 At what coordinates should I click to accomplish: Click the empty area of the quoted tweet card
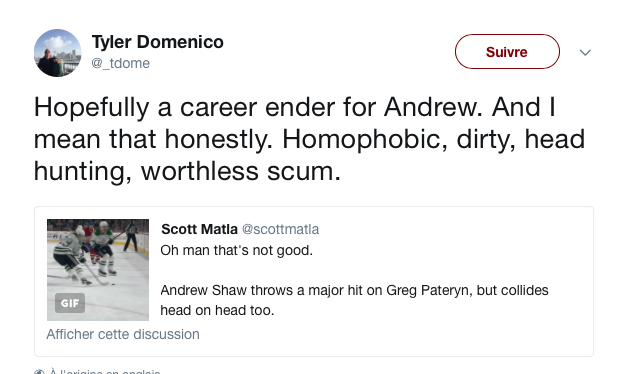coord(402,336)
